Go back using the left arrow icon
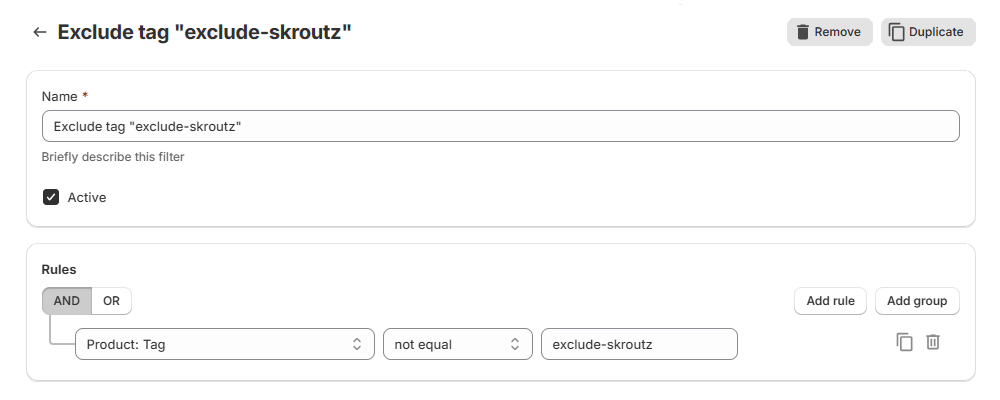Viewport: 1000px width, 400px height. coord(40,32)
